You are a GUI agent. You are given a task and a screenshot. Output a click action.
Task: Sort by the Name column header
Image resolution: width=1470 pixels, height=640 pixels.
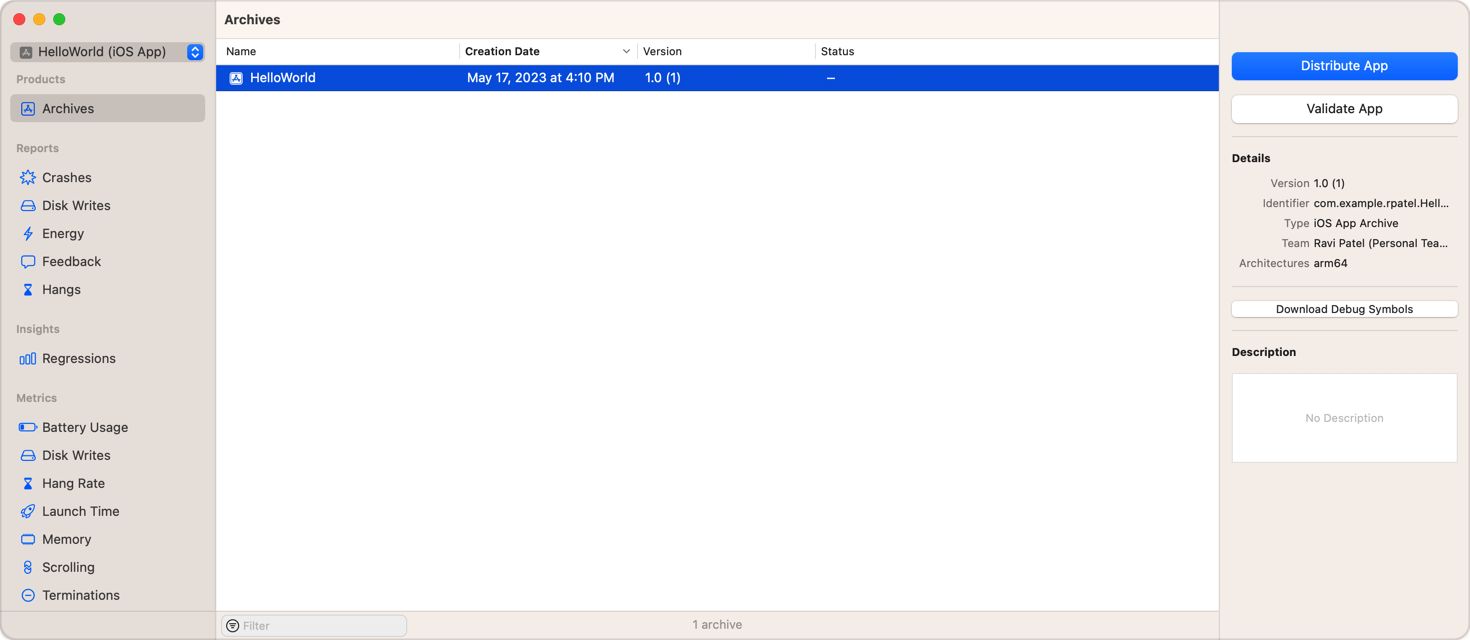338,51
